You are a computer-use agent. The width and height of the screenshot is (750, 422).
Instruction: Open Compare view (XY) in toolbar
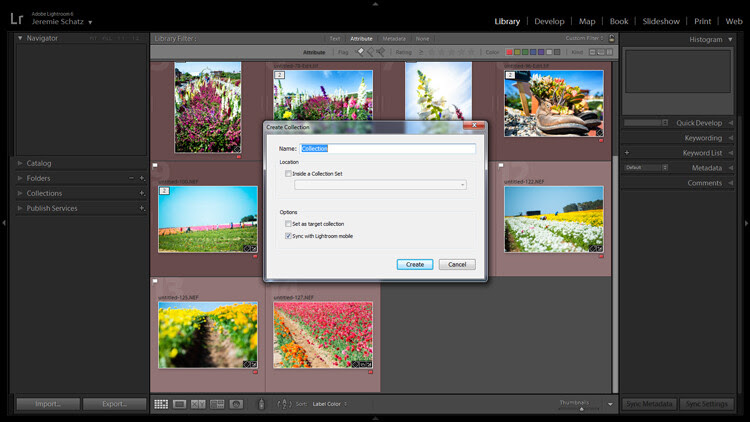[x=198, y=404]
